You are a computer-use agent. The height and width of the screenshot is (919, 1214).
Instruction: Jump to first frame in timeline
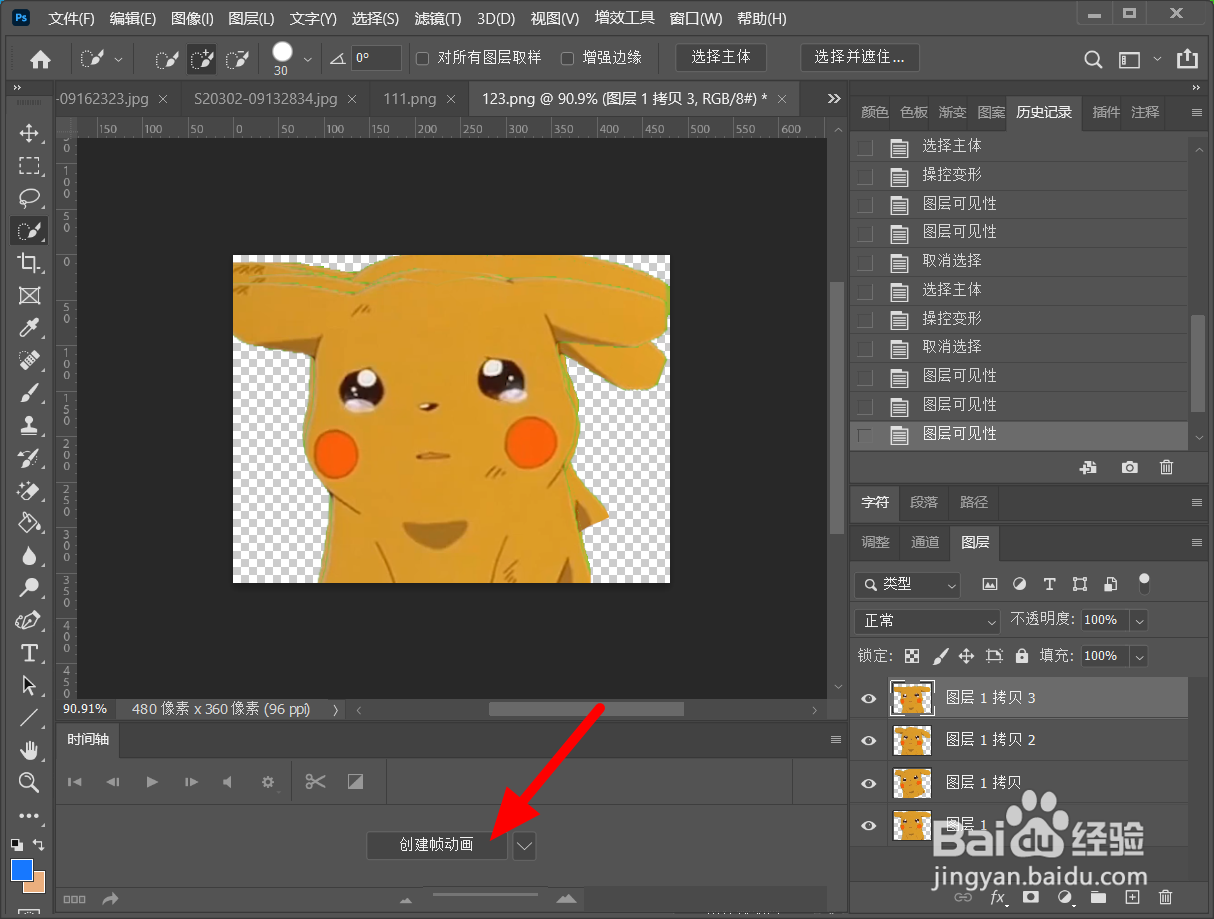click(74, 782)
